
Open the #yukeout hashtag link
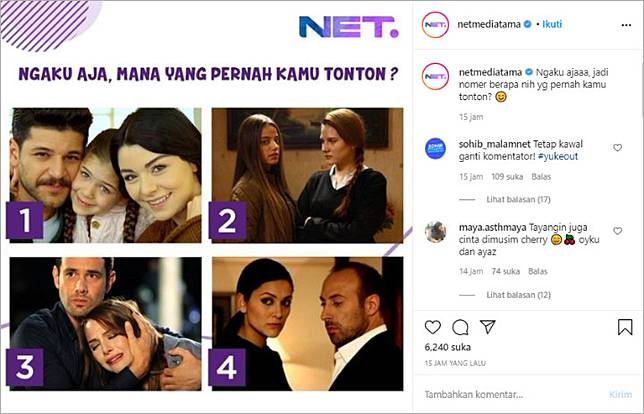pyautogui.click(x=558, y=156)
